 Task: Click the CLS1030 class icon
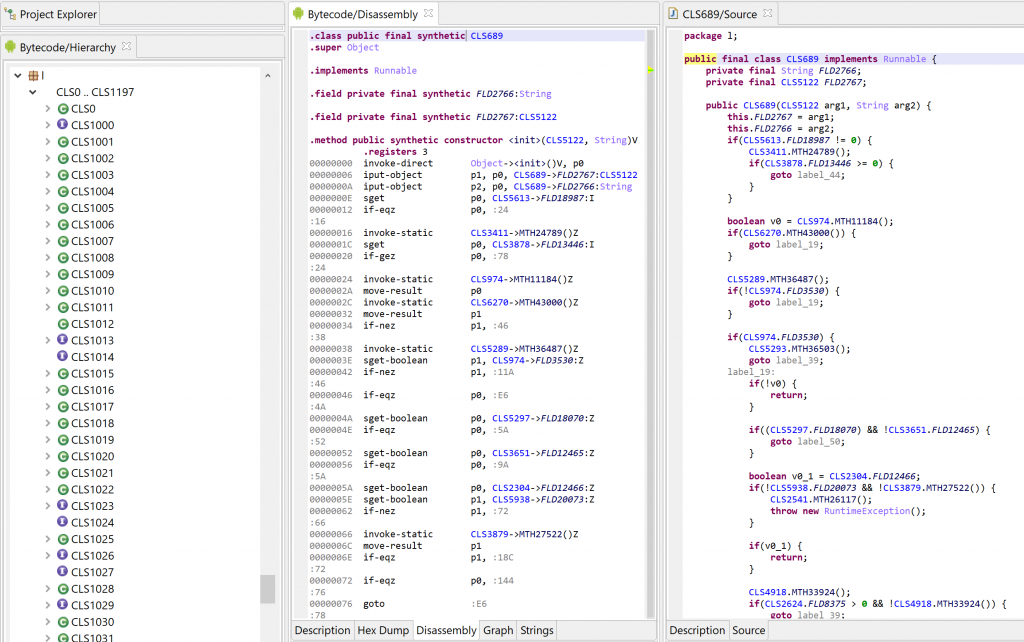(x=63, y=622)
